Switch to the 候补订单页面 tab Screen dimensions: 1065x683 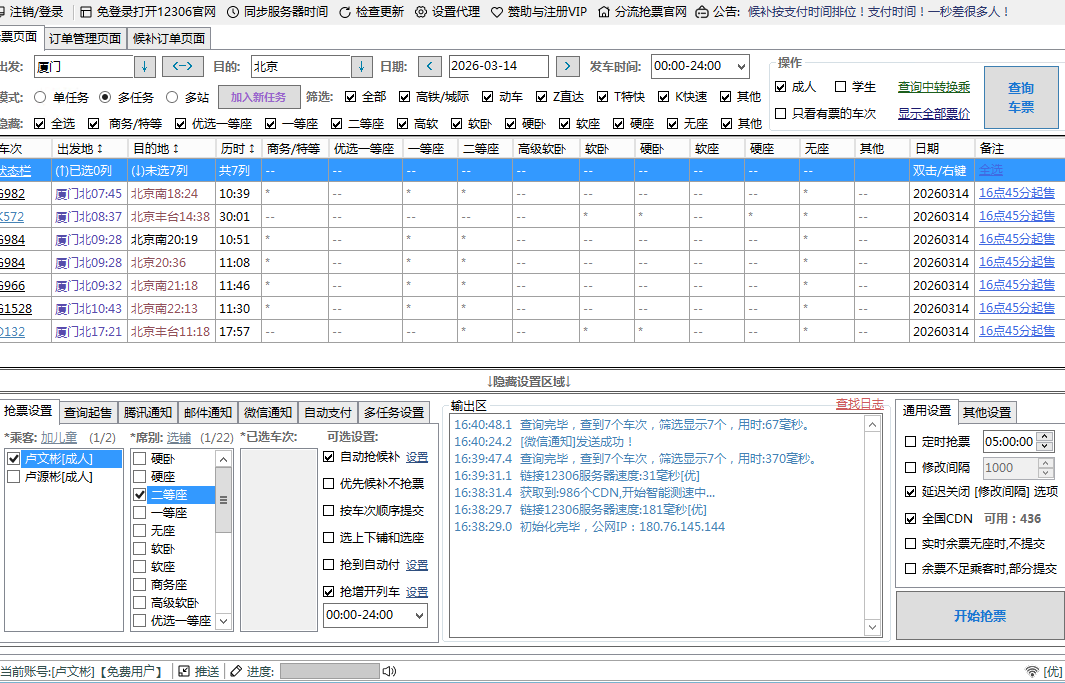170,38
